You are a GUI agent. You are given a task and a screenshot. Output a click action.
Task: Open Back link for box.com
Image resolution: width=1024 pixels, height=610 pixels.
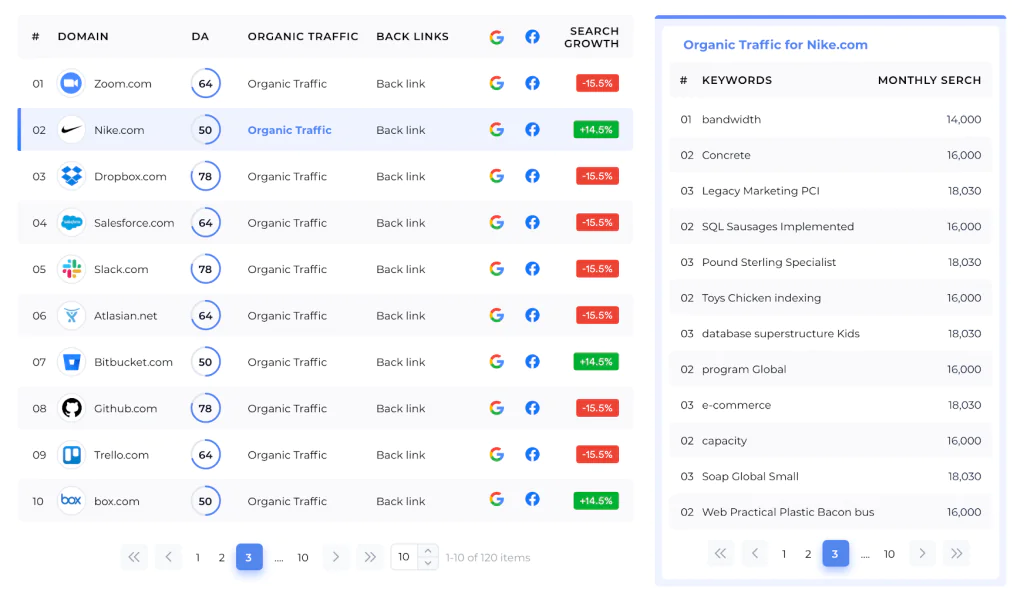point(400,501)
